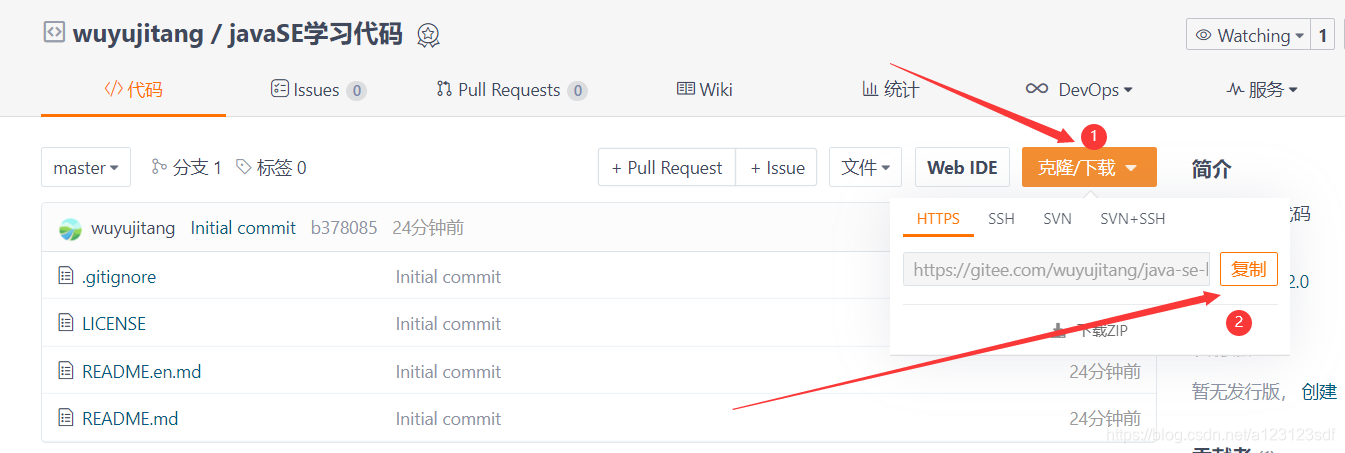The image size is (1345, 453).
Task: Open the LICENSE file
Action: (x=114, y=324)
